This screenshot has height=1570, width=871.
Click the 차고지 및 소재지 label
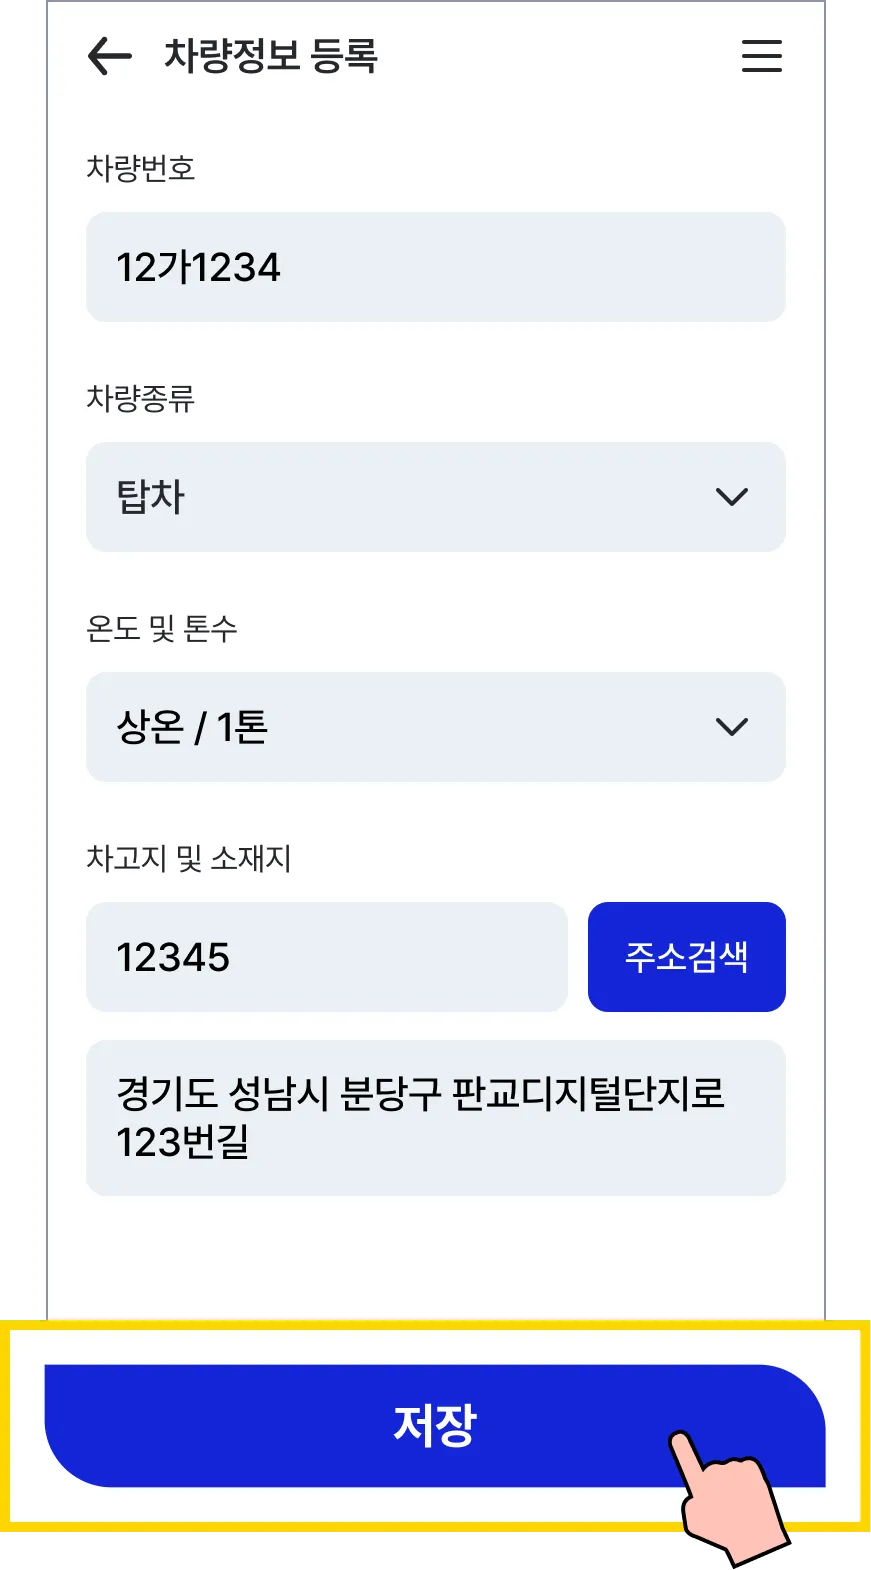[x=189, y=858]
